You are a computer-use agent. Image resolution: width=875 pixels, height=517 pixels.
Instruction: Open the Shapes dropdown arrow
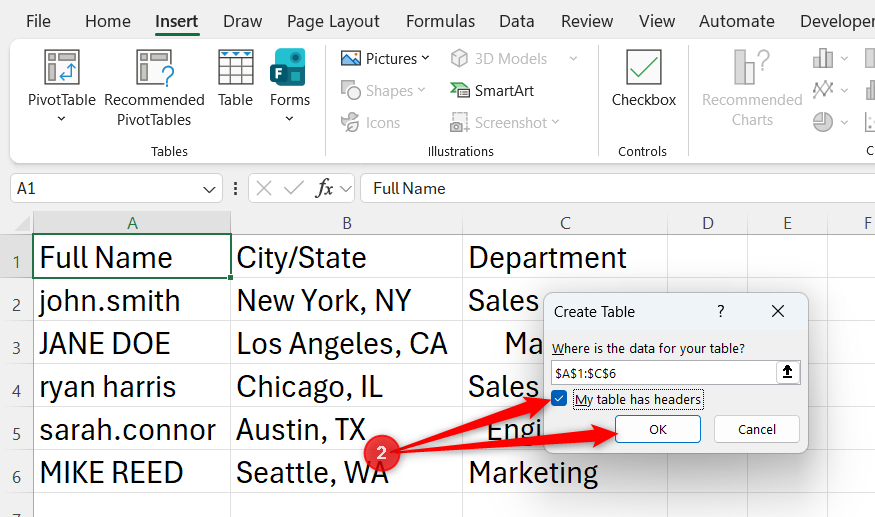pyautogui.click(x=421, y=90)
